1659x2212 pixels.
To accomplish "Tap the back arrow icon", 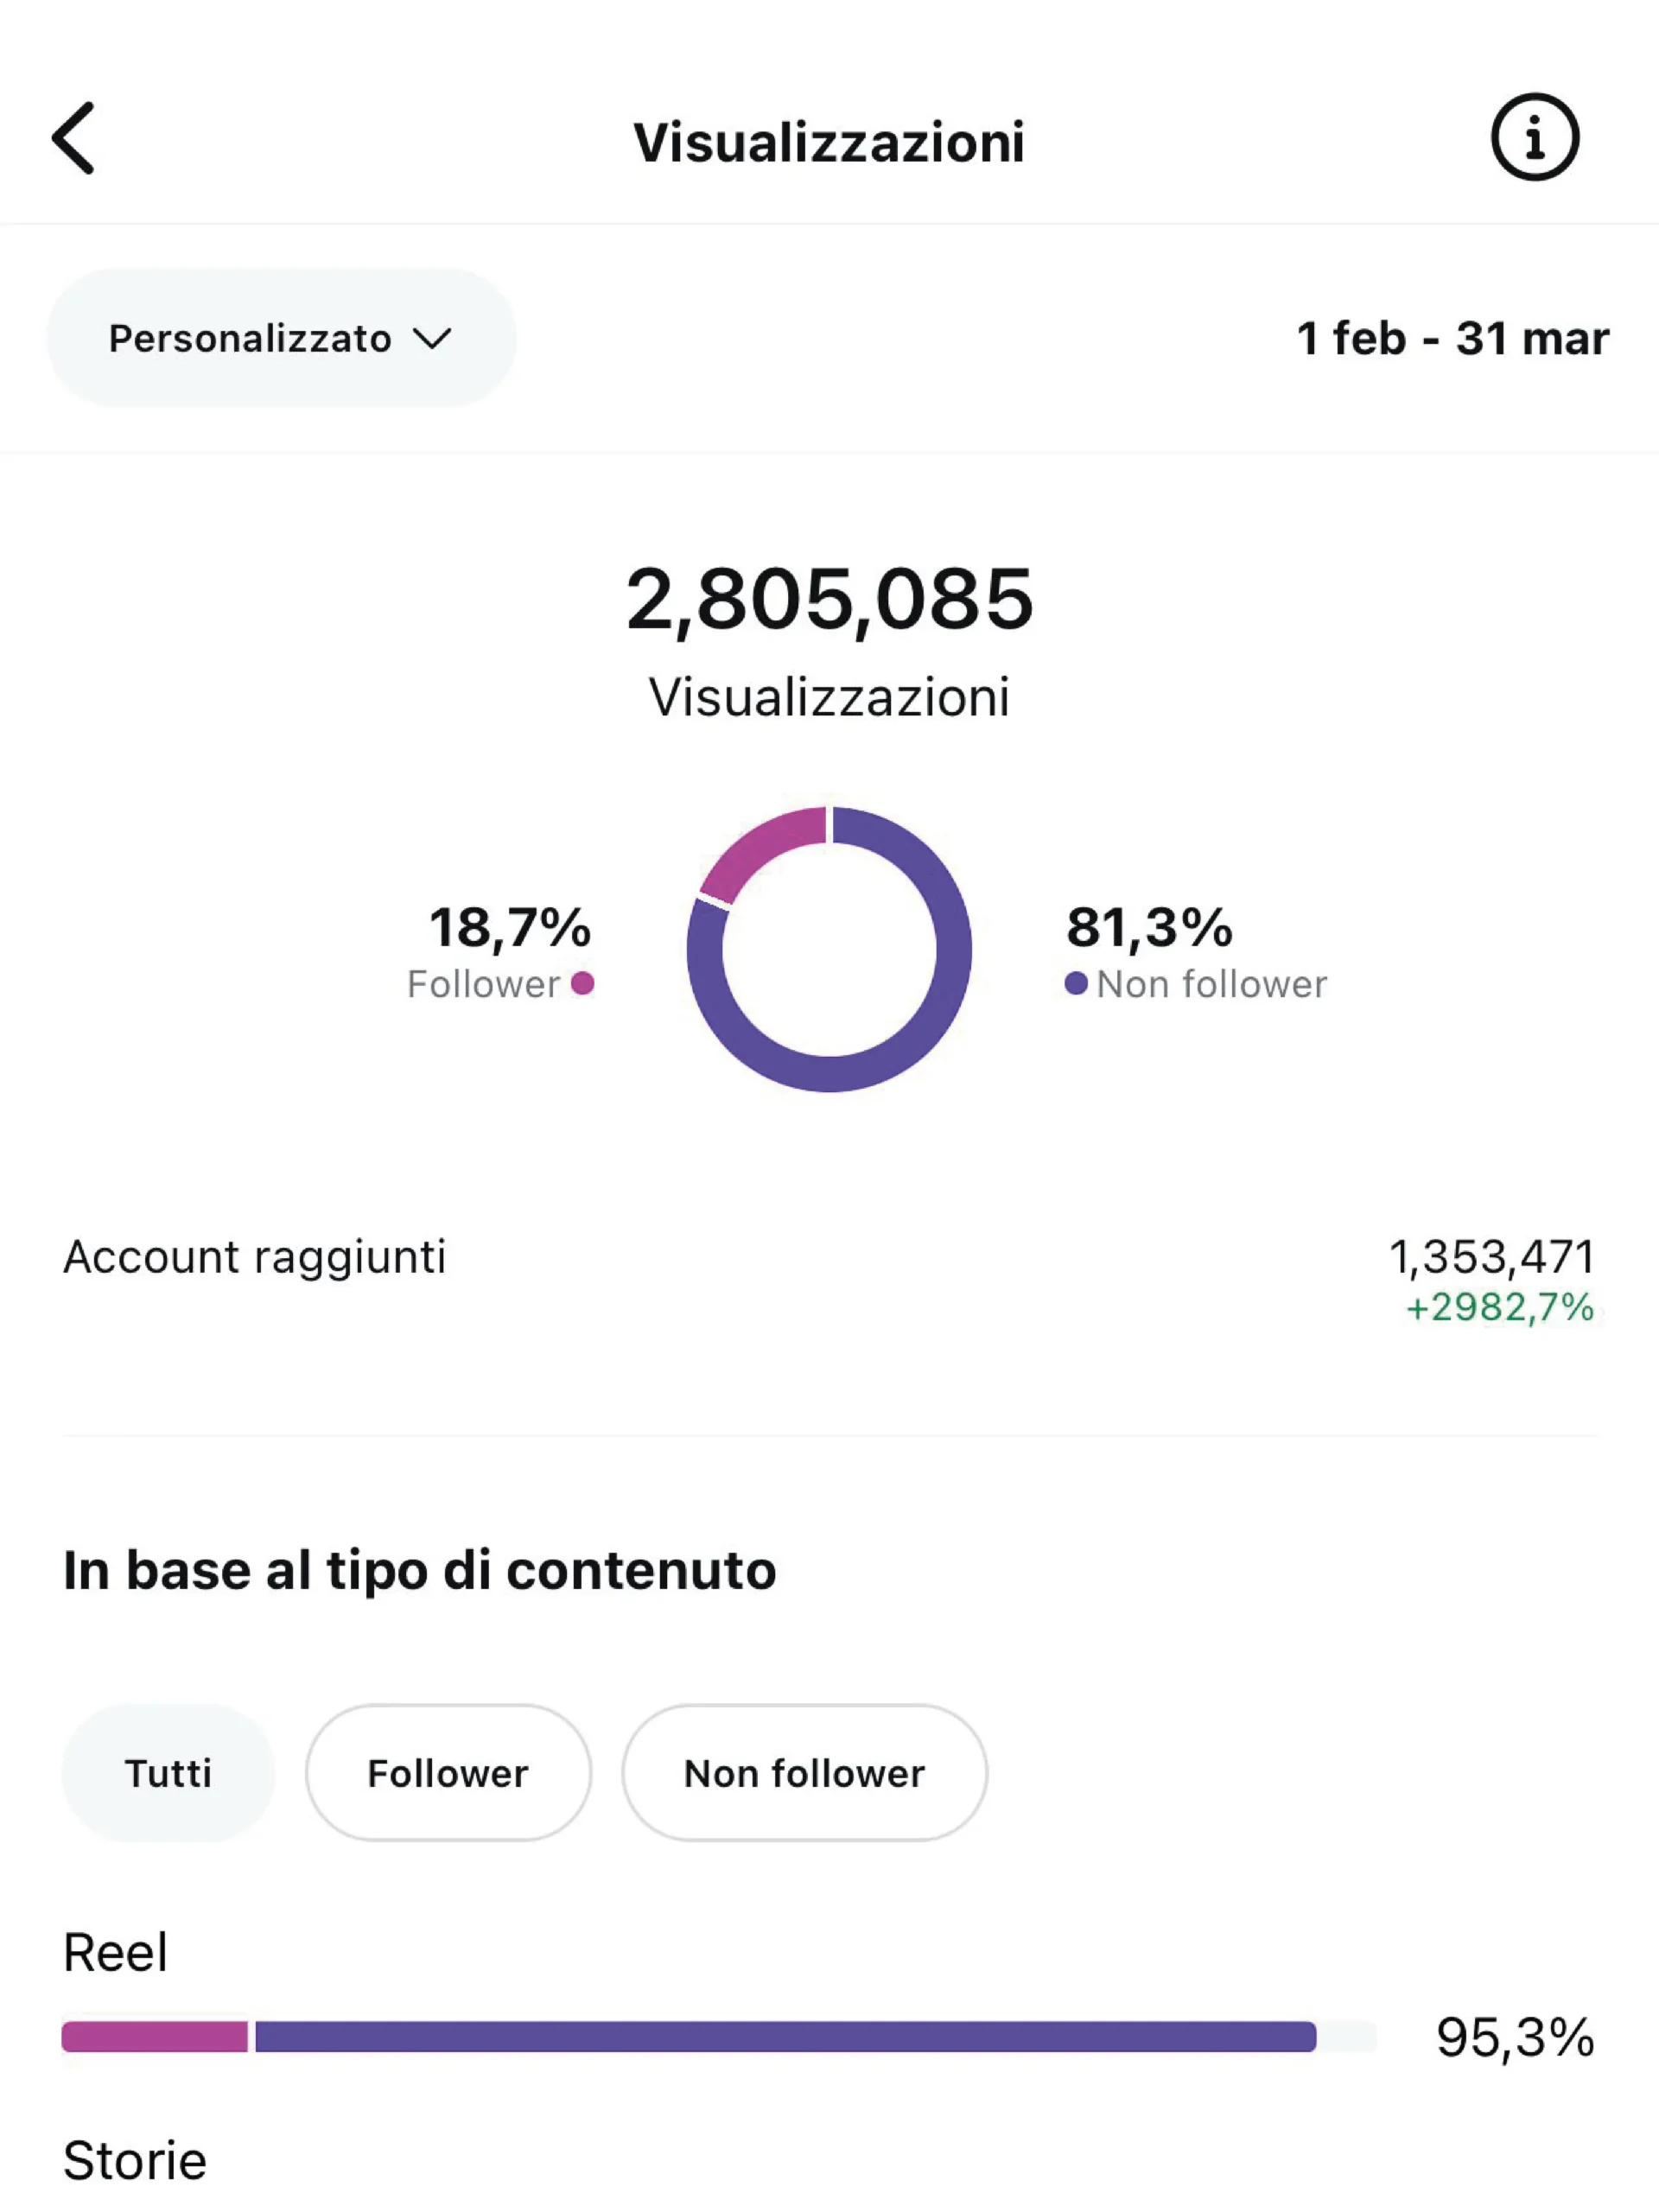I will (x=73, y=138).
